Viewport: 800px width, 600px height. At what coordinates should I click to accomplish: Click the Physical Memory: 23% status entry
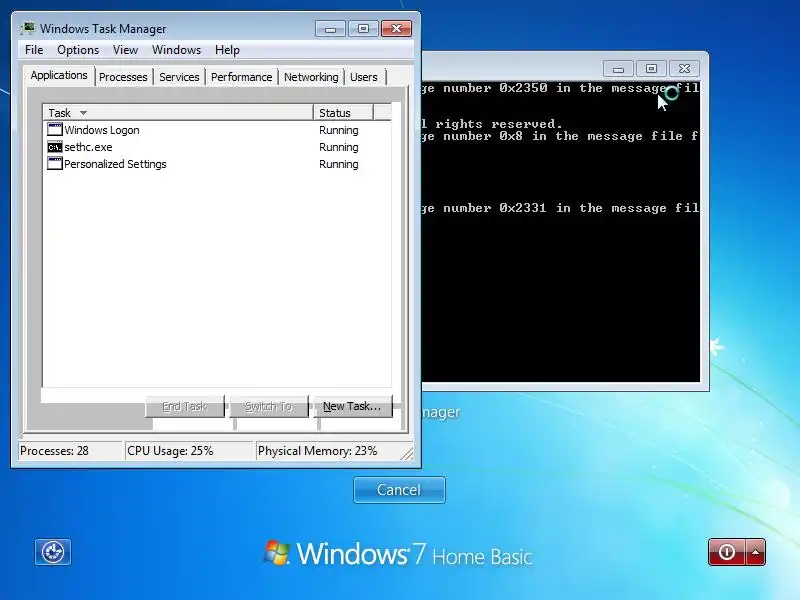point(327,451)
